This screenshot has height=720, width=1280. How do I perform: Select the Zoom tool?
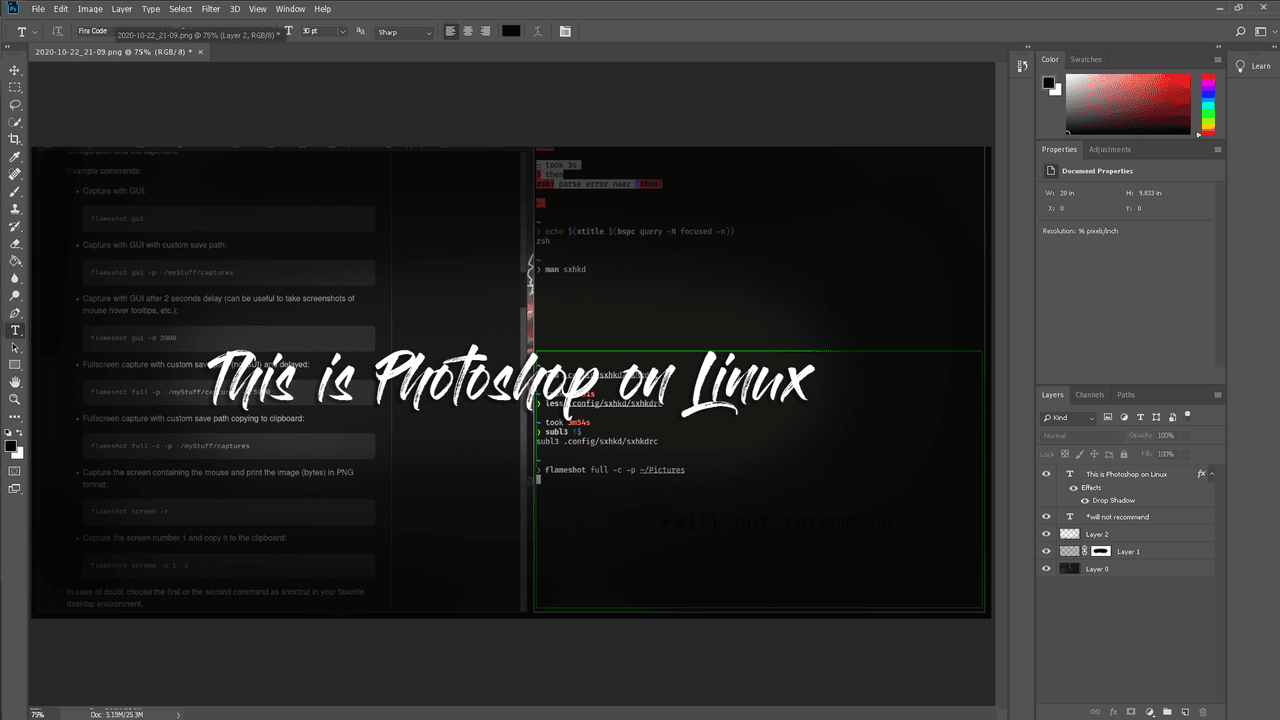[15, 399]
